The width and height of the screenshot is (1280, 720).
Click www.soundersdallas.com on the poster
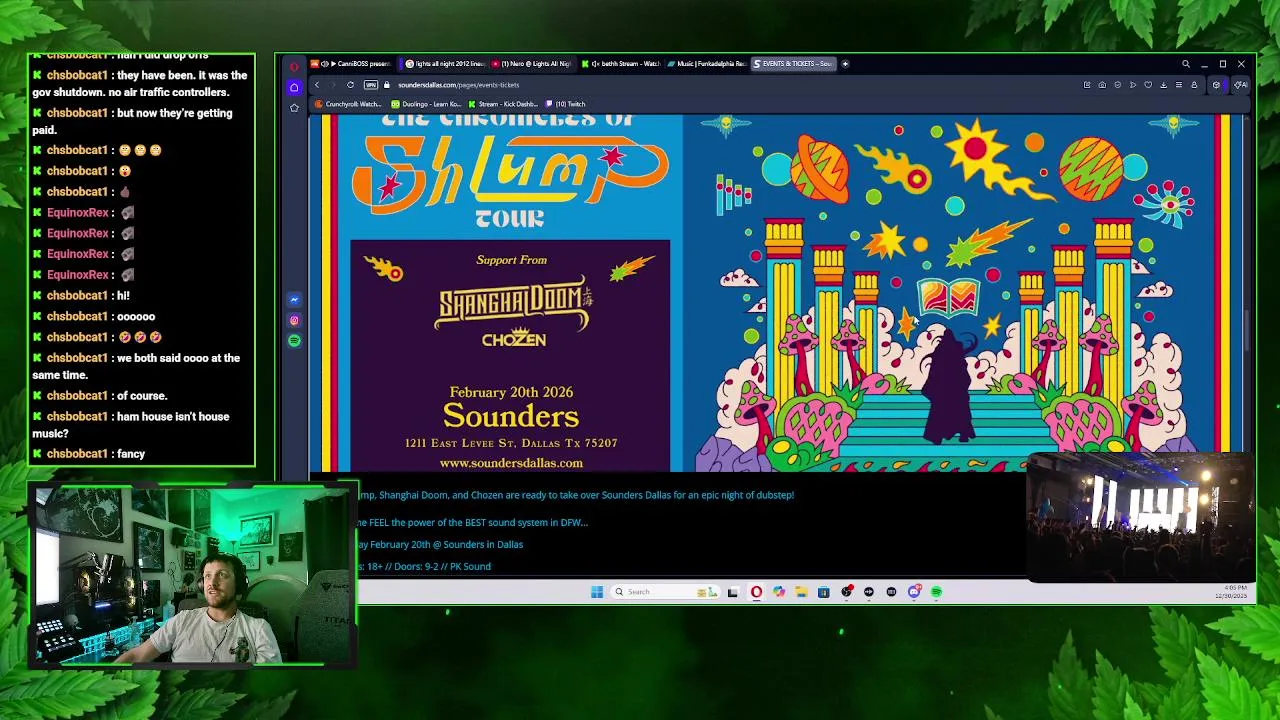coord(511,463)
